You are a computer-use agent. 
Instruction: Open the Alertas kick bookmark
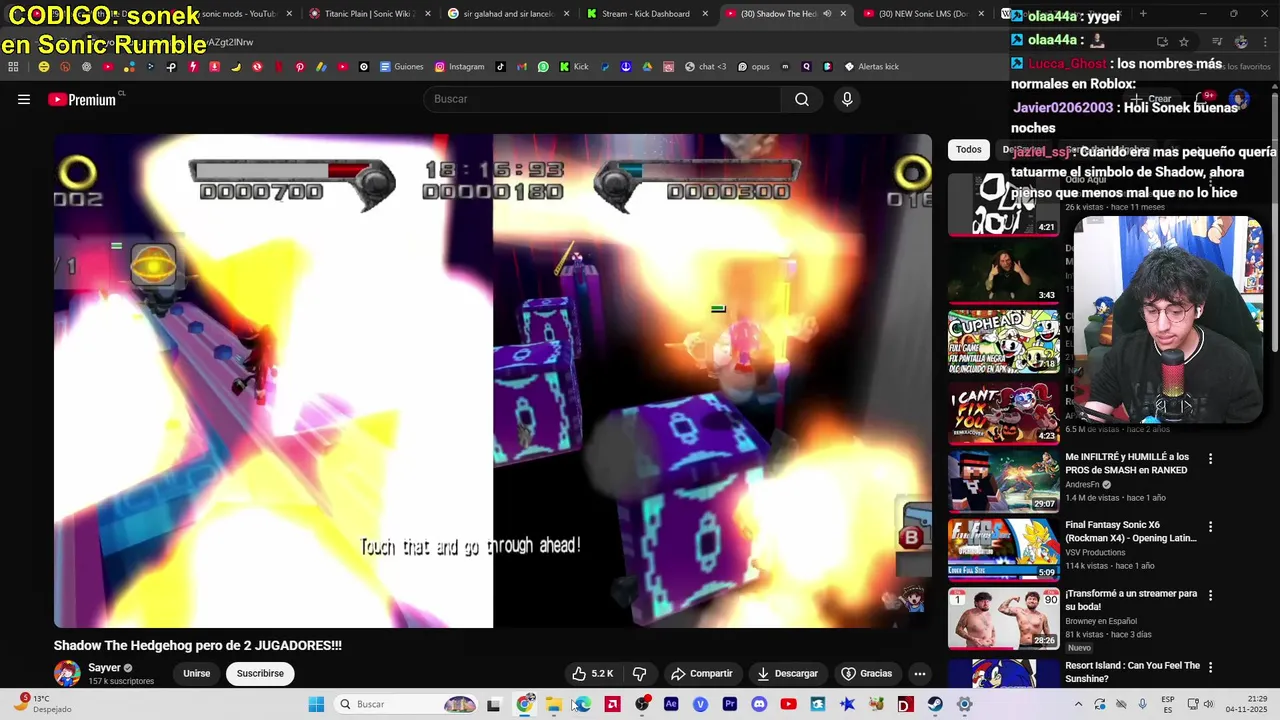(871, 67)
